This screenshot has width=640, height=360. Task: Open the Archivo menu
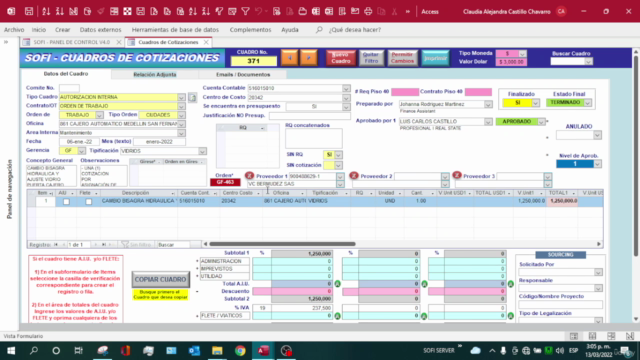pos(14,30)
